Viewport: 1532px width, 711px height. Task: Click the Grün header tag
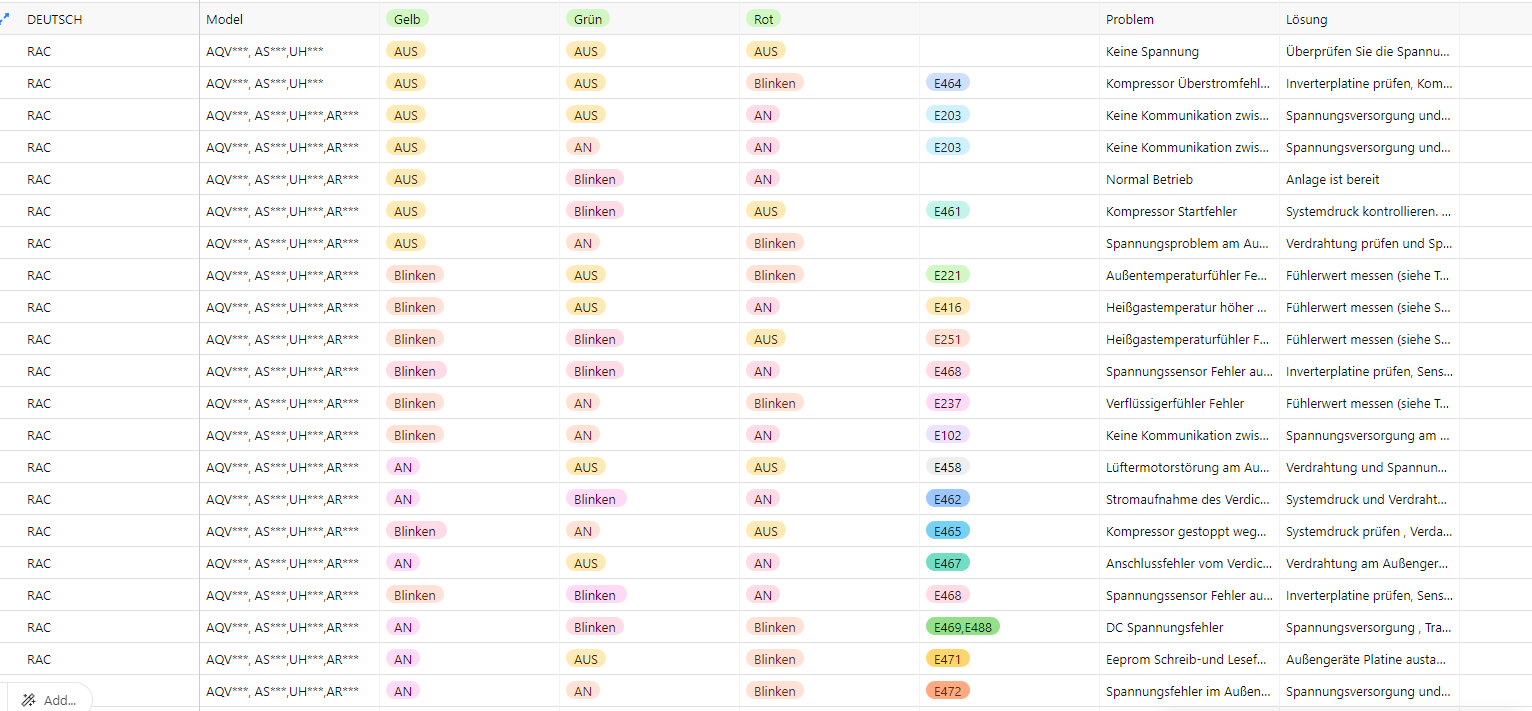587,19
